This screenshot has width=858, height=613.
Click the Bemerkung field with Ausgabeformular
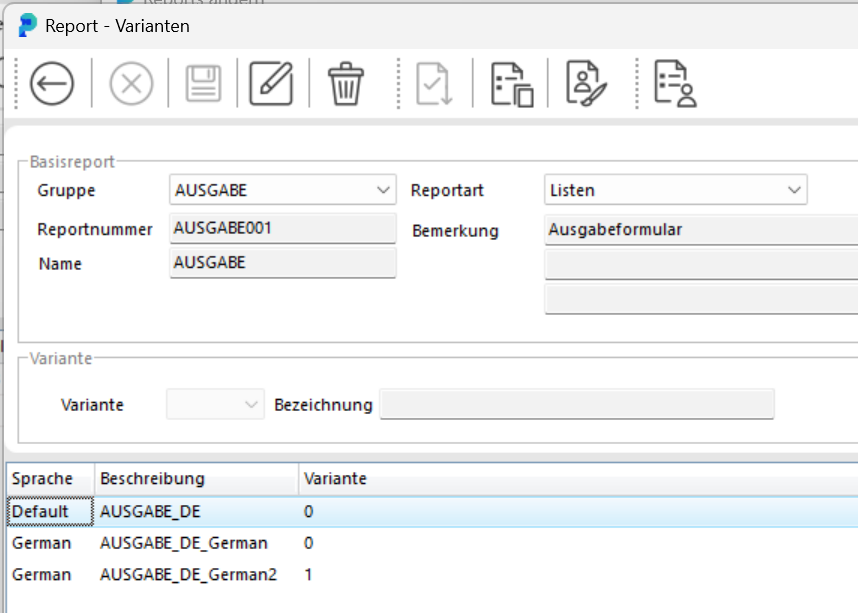701,230
